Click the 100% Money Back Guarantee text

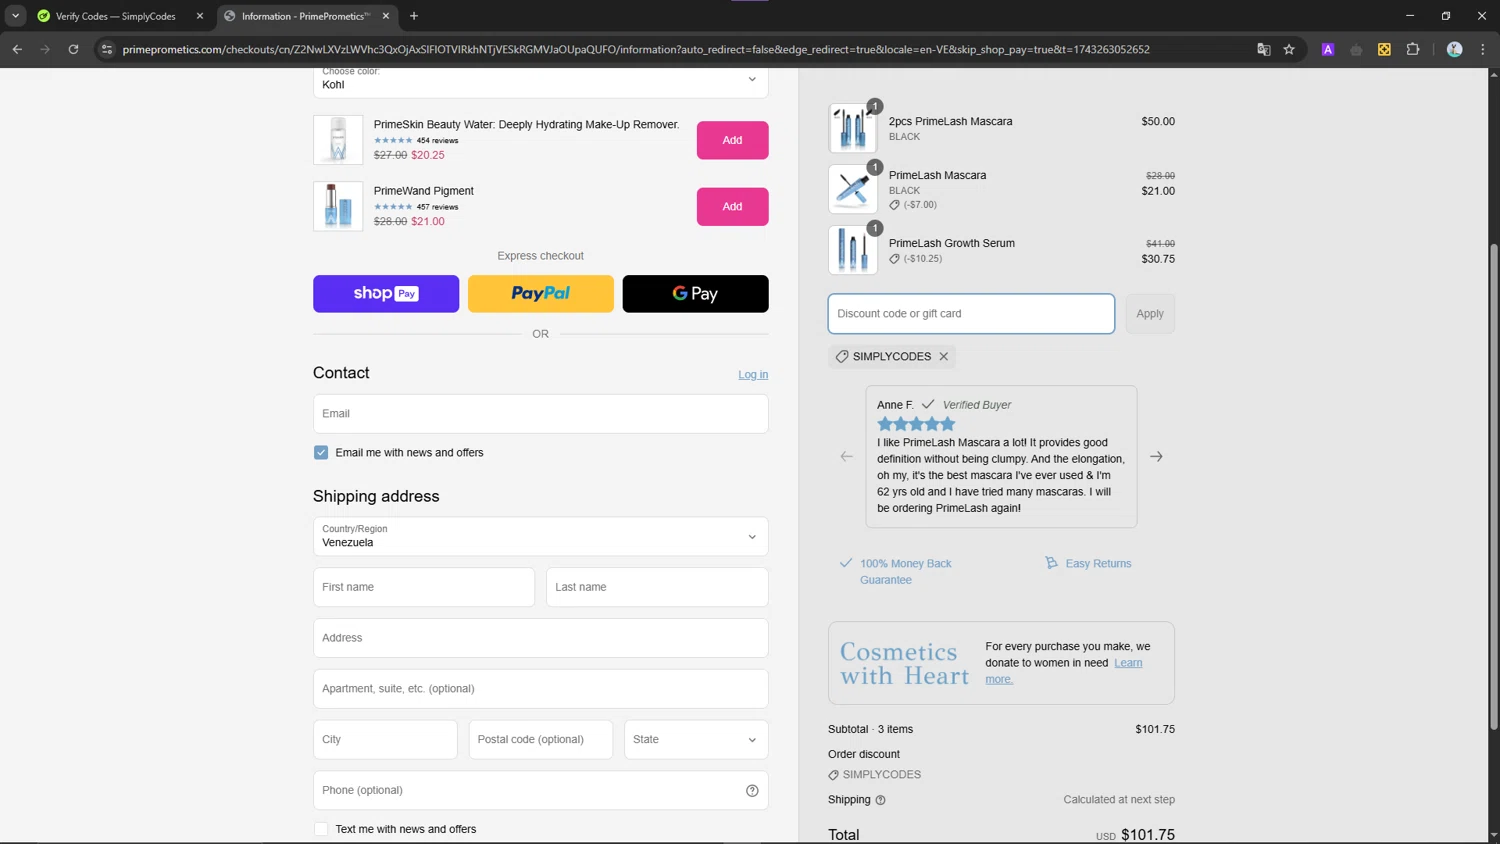[906, 572]
